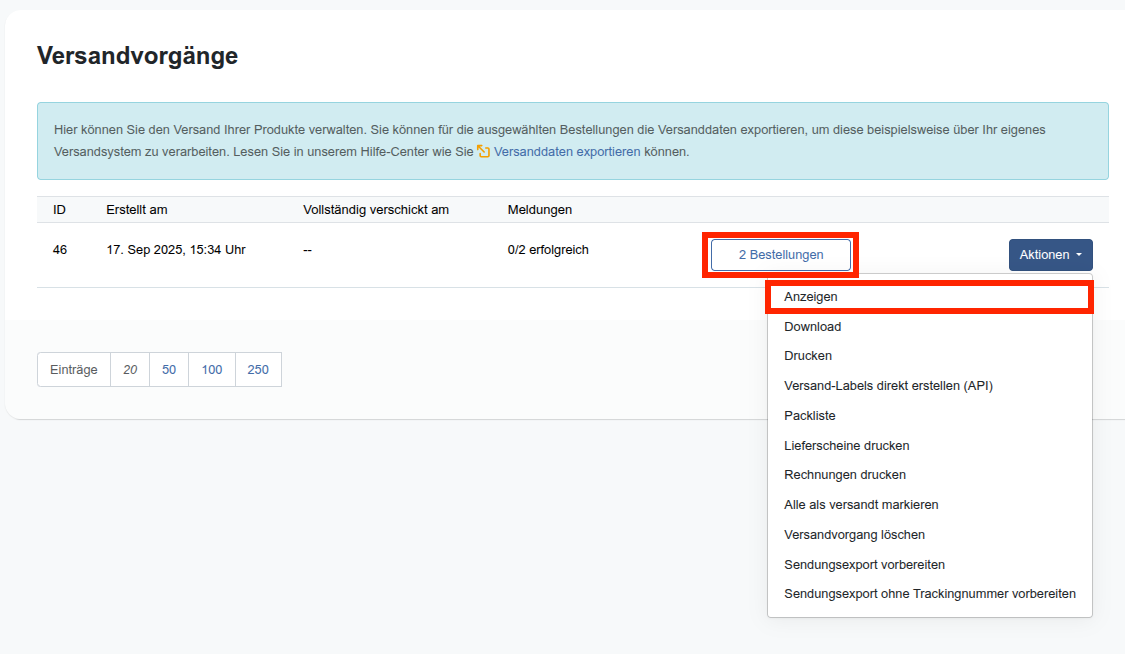Open Packliste from the menu
This screenshot has height=654, width=1125.
click(x=930, y=416)
